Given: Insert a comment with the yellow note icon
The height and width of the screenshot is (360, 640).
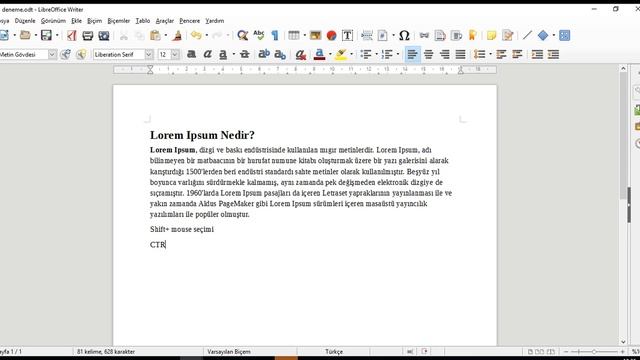Looking at the screenshot, I should click(x=491, y=36).
